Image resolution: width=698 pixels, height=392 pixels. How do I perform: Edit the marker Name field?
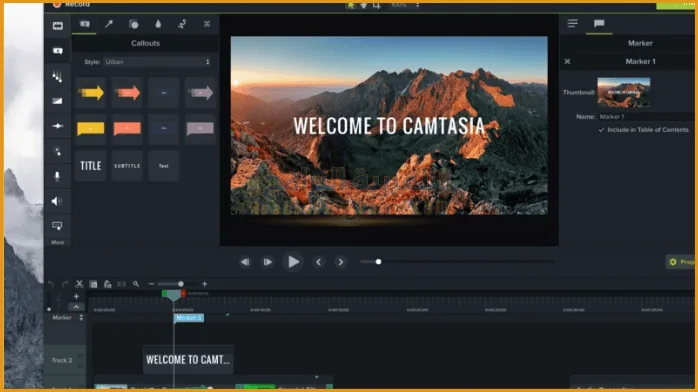[645, 117]
